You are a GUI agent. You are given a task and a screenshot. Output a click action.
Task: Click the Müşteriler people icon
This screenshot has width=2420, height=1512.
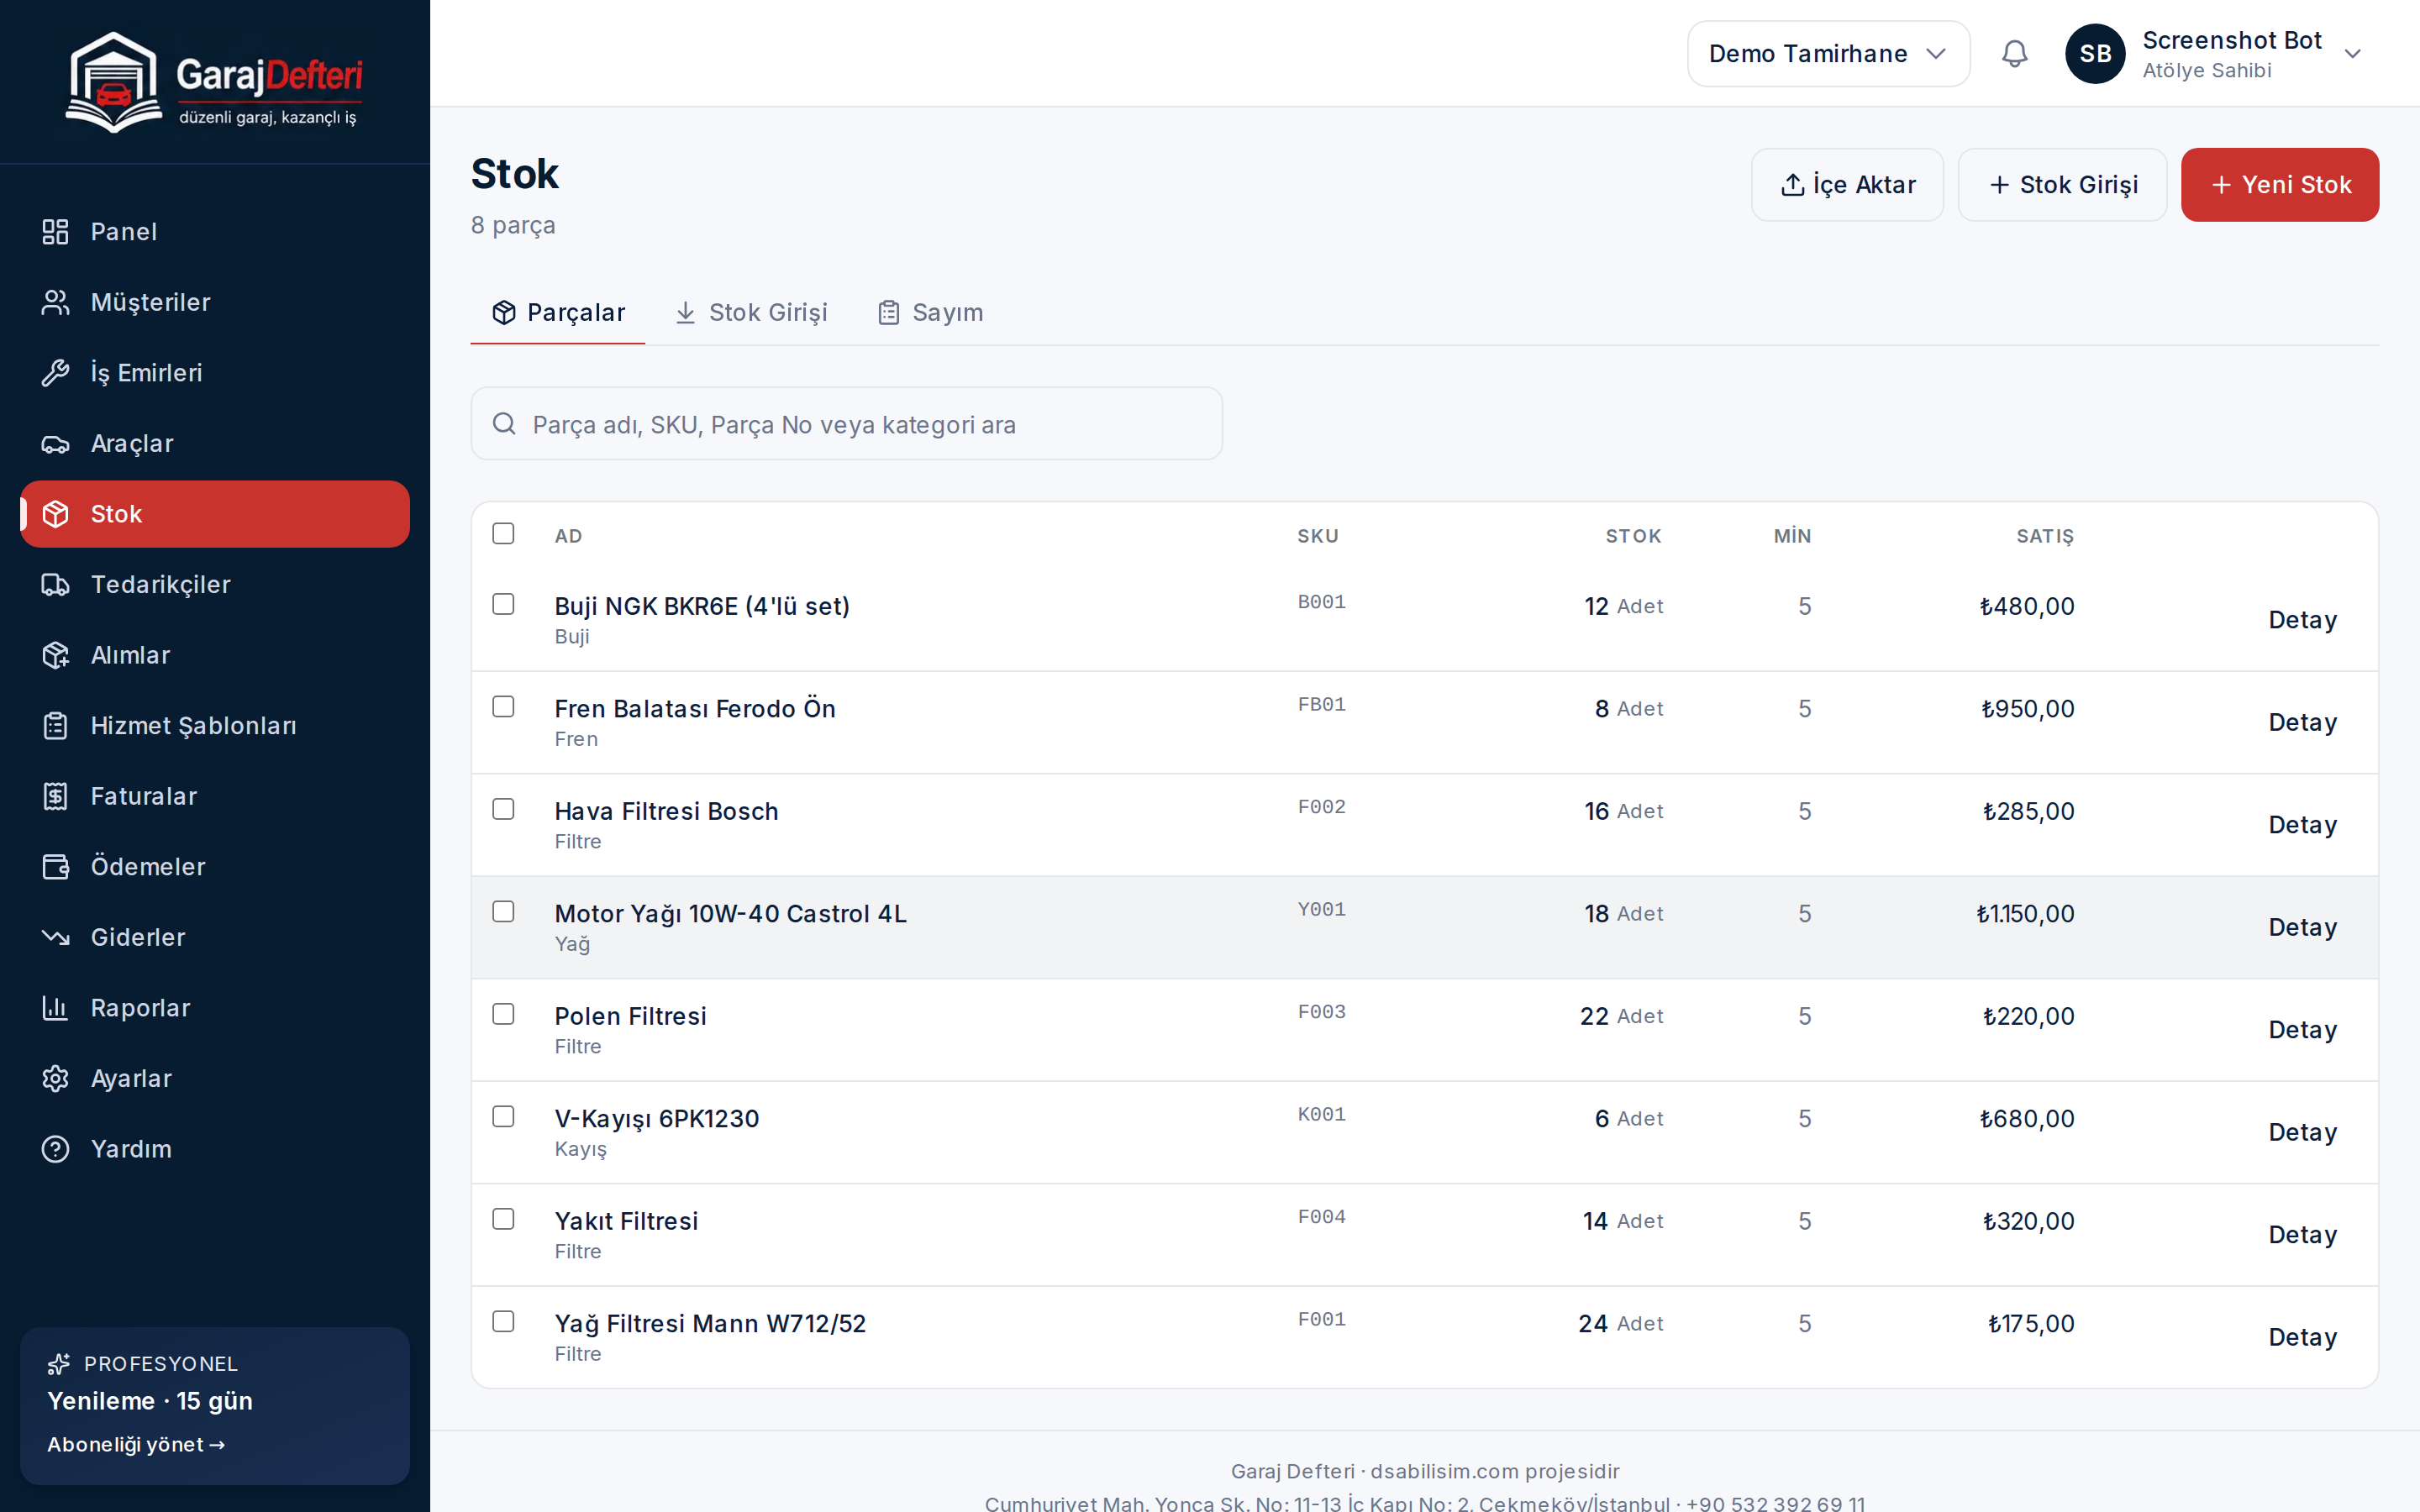(55, 302)
